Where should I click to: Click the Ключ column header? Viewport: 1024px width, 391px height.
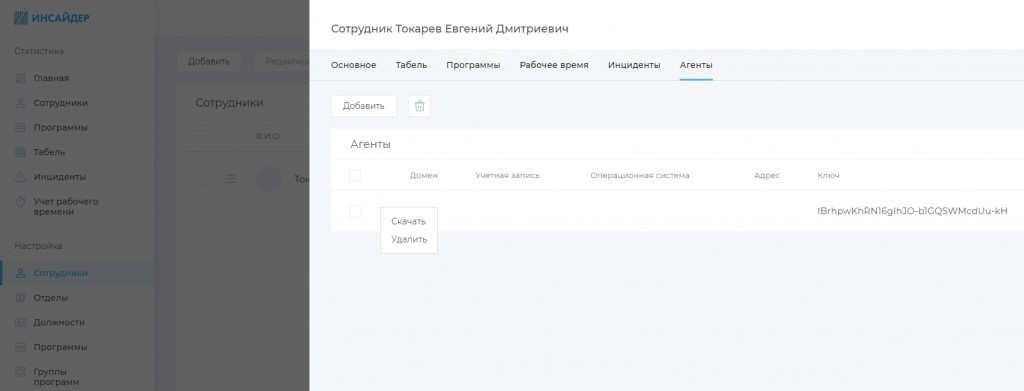click(828, 176)
